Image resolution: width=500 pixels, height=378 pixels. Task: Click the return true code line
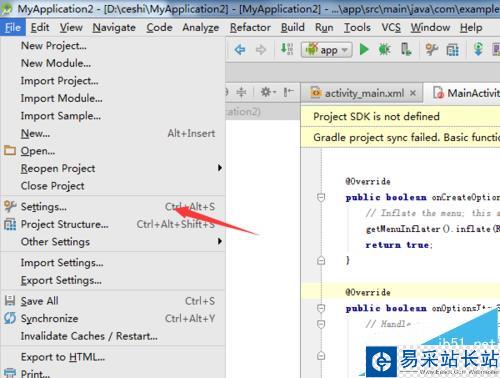click(399, 245)
